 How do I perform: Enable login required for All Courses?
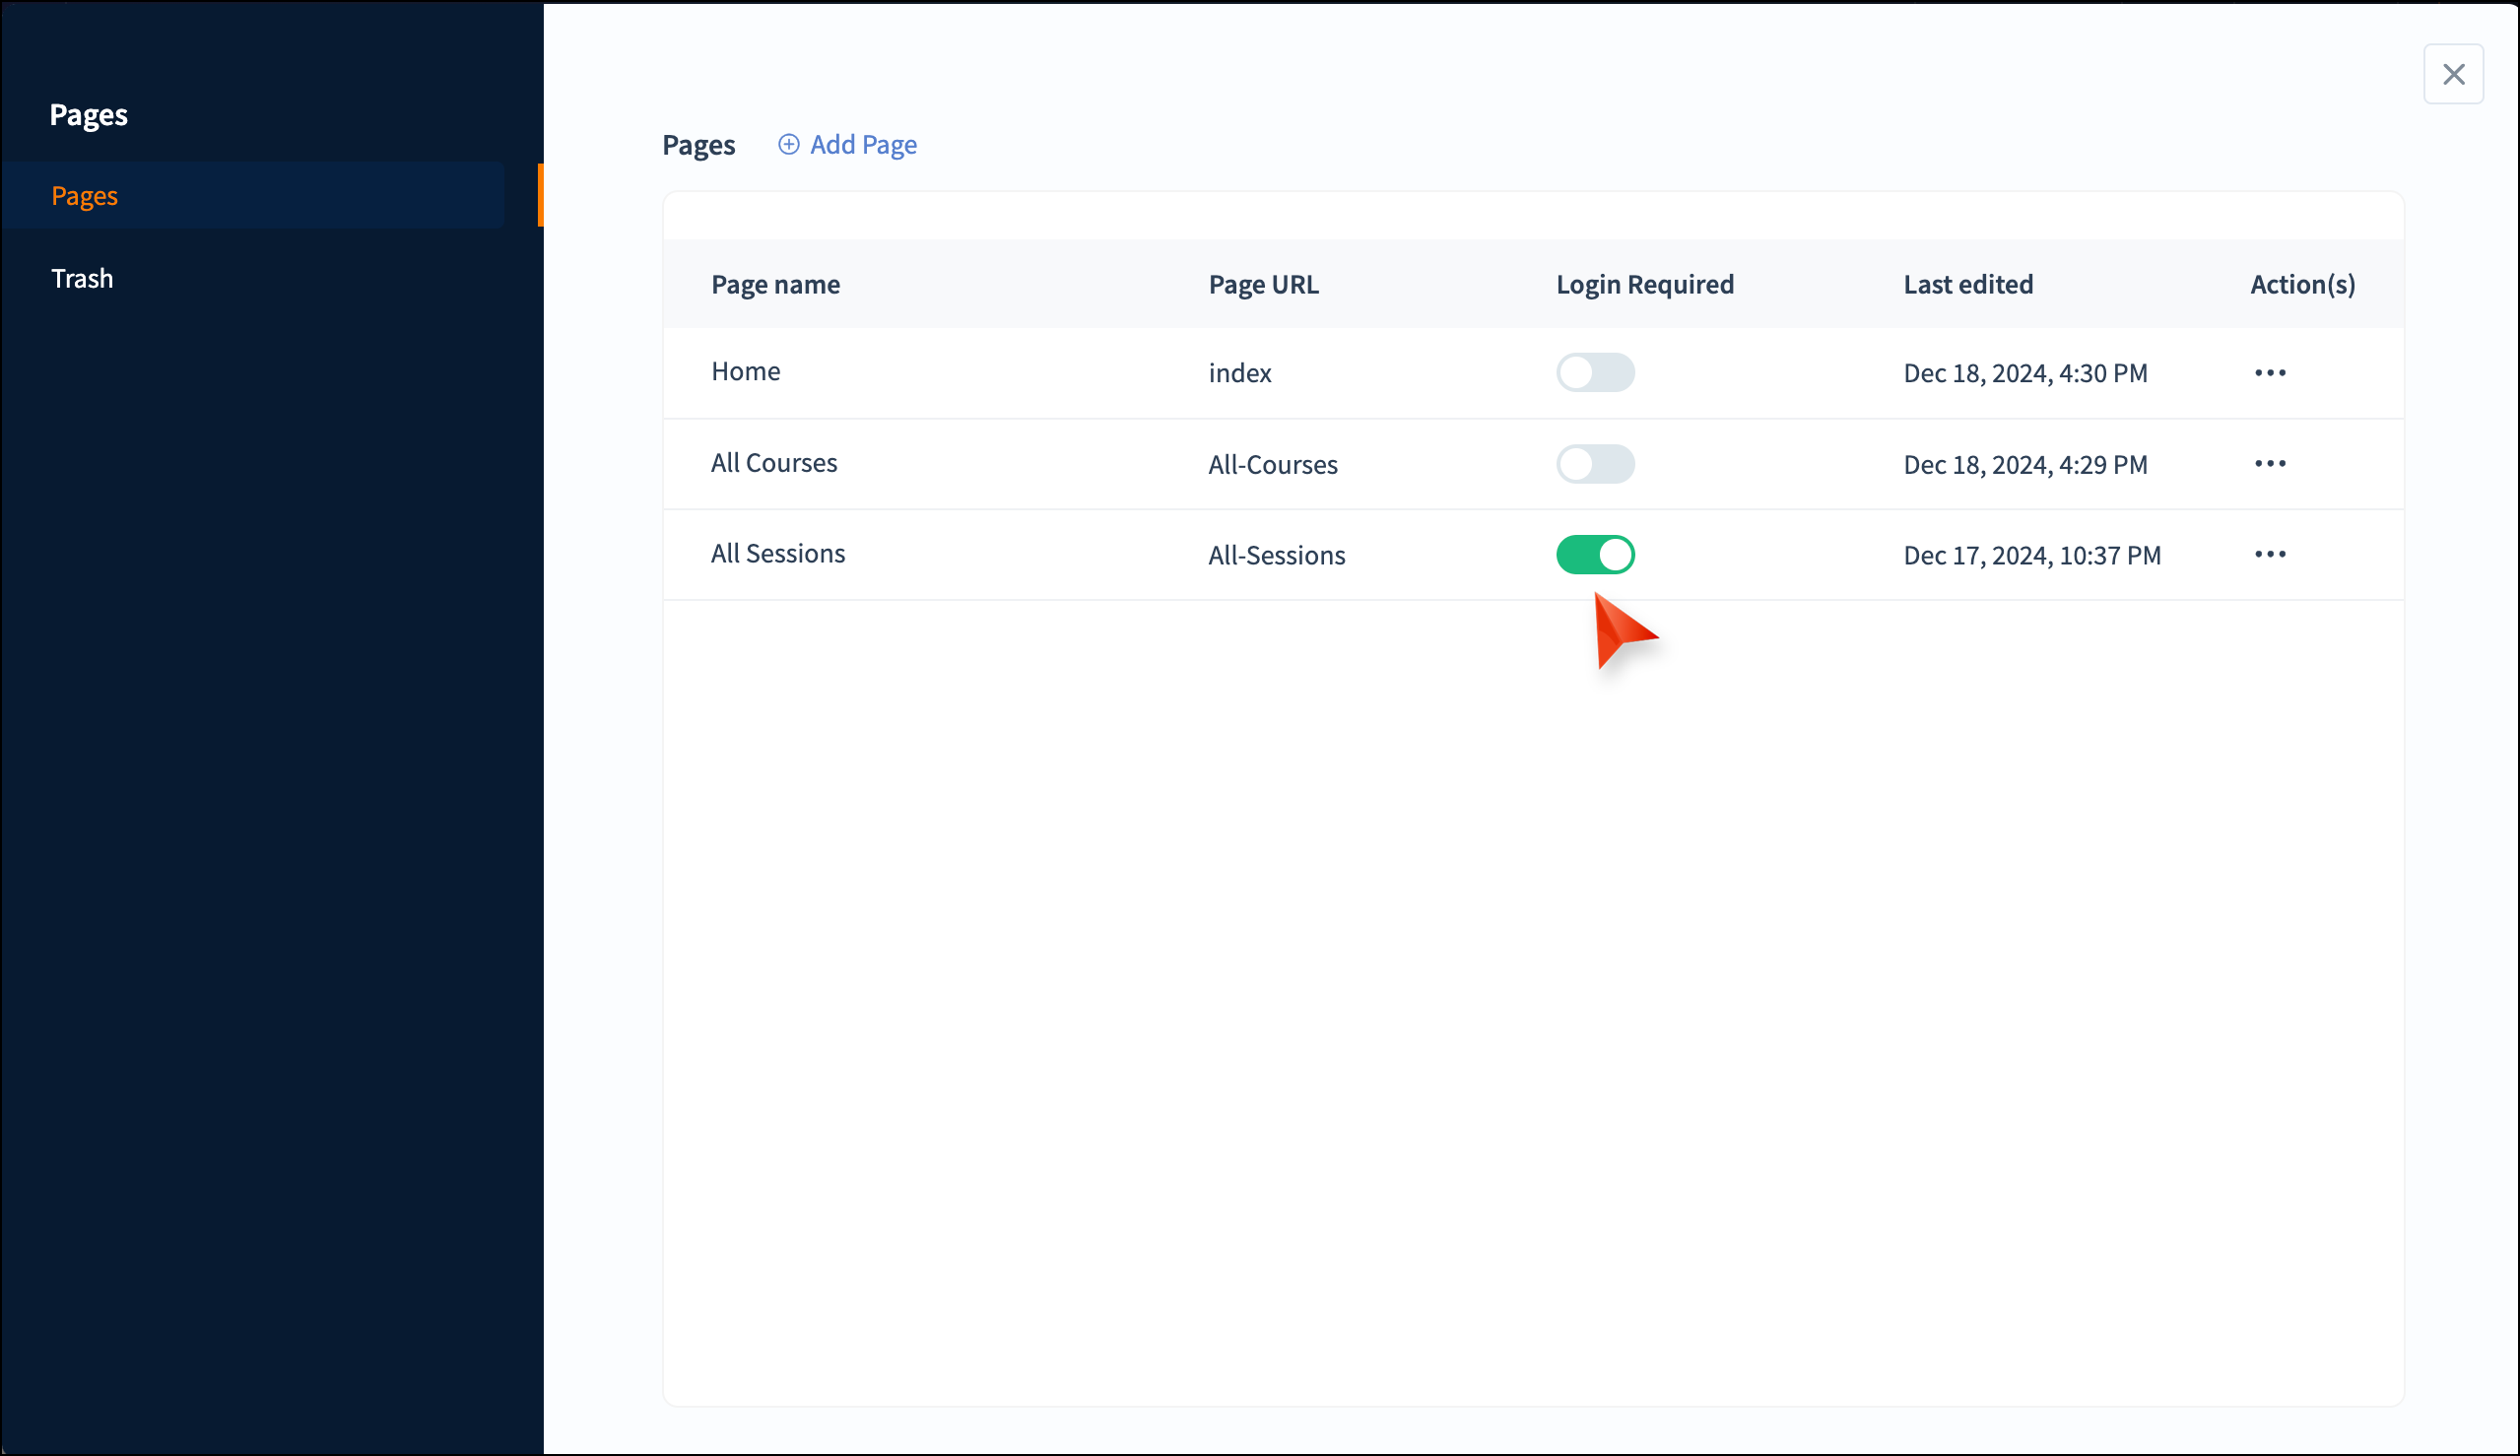[1594, 464]
